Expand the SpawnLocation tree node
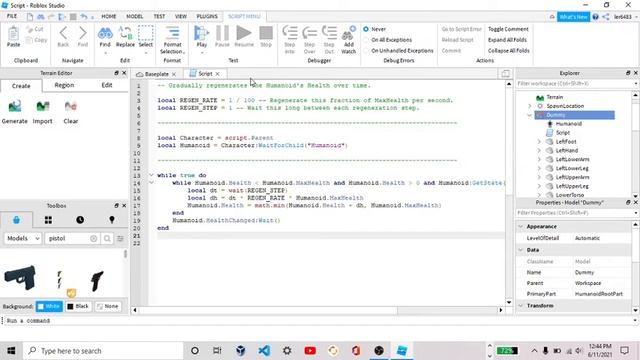Image resolution: width=640 pixels, height=360 pixels. tap(530, 106)
